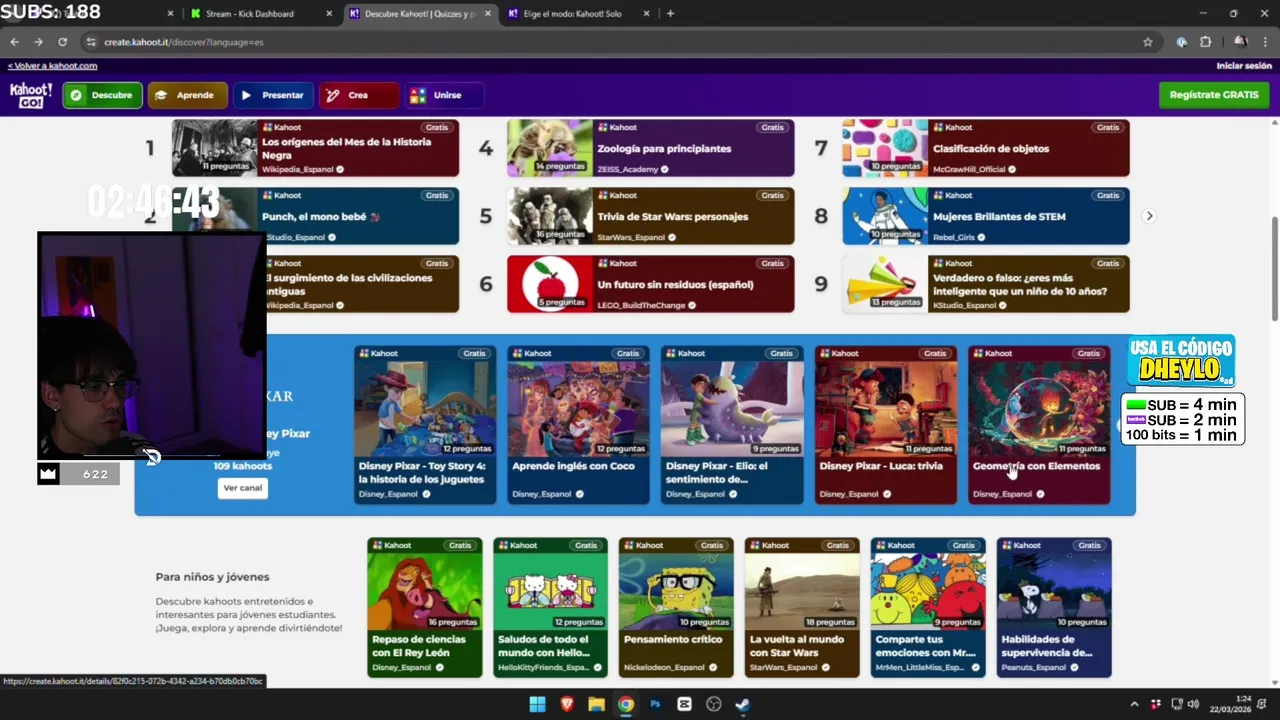Click the red apple thumbnail of kahoot 6

pyautogui.click(x=550, y=284)
